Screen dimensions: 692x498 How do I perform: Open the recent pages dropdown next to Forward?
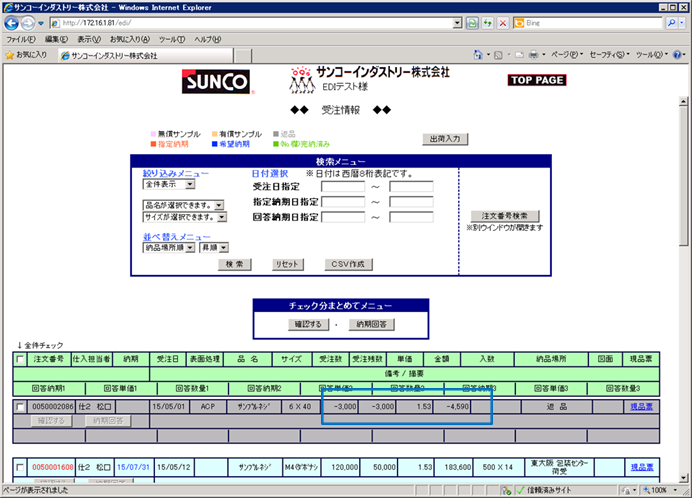41,23
